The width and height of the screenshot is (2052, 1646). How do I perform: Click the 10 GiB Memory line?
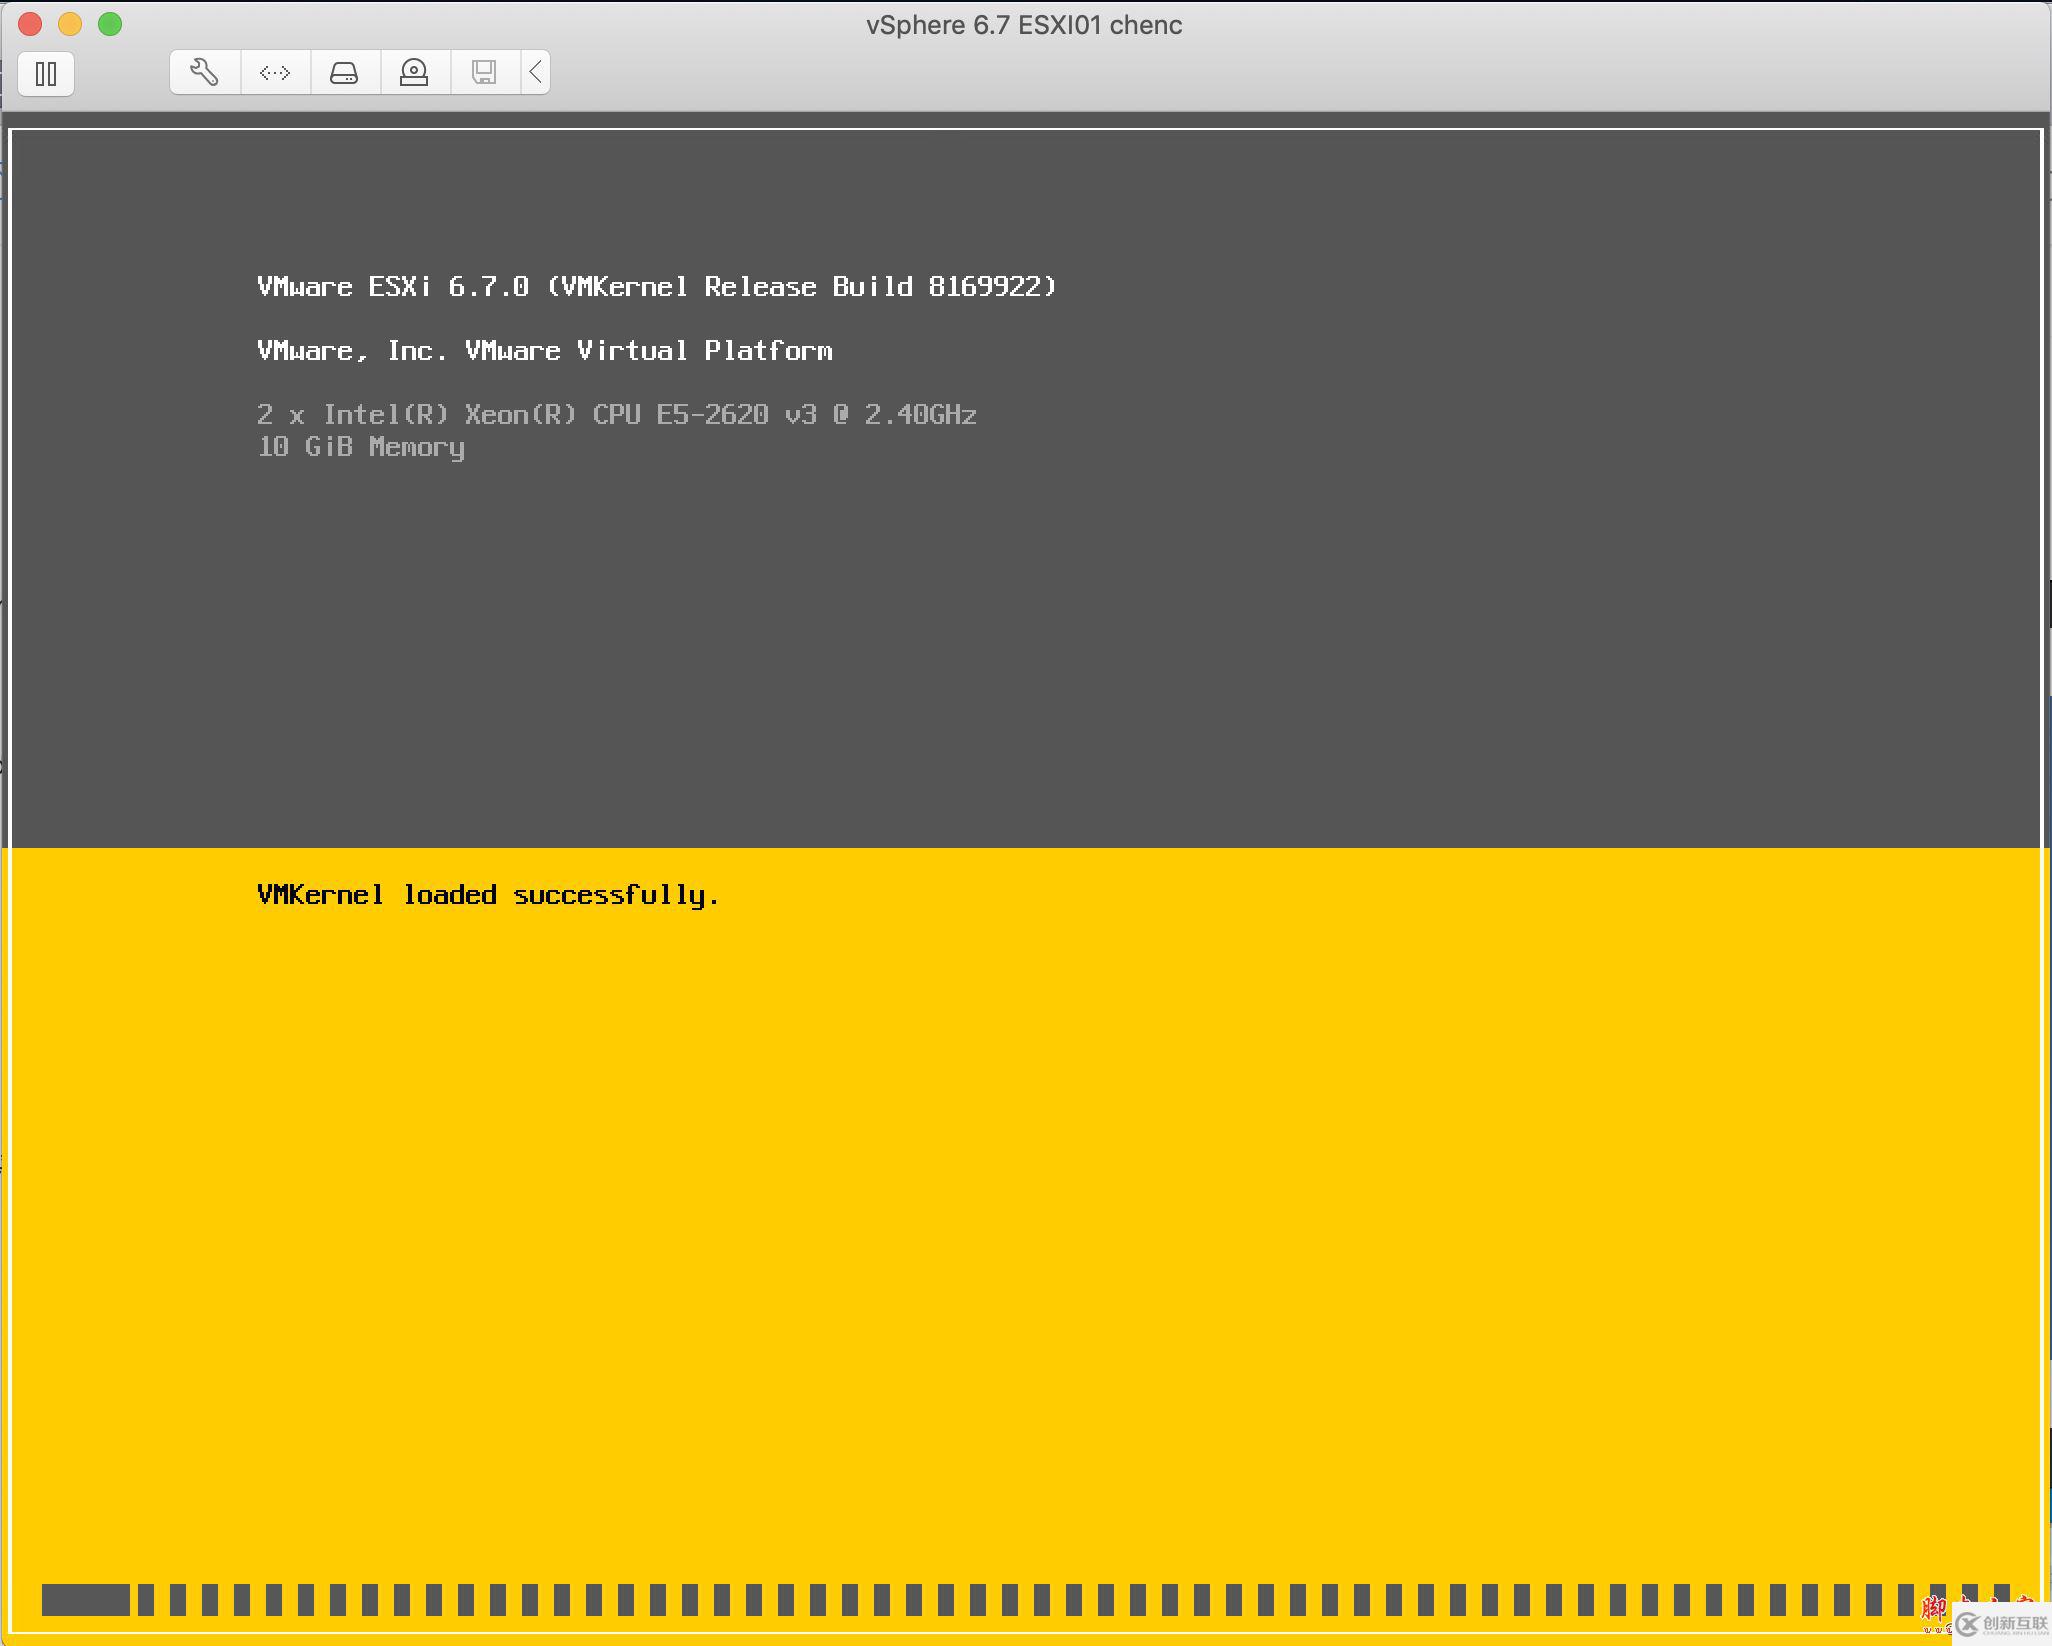coord(360,447)
